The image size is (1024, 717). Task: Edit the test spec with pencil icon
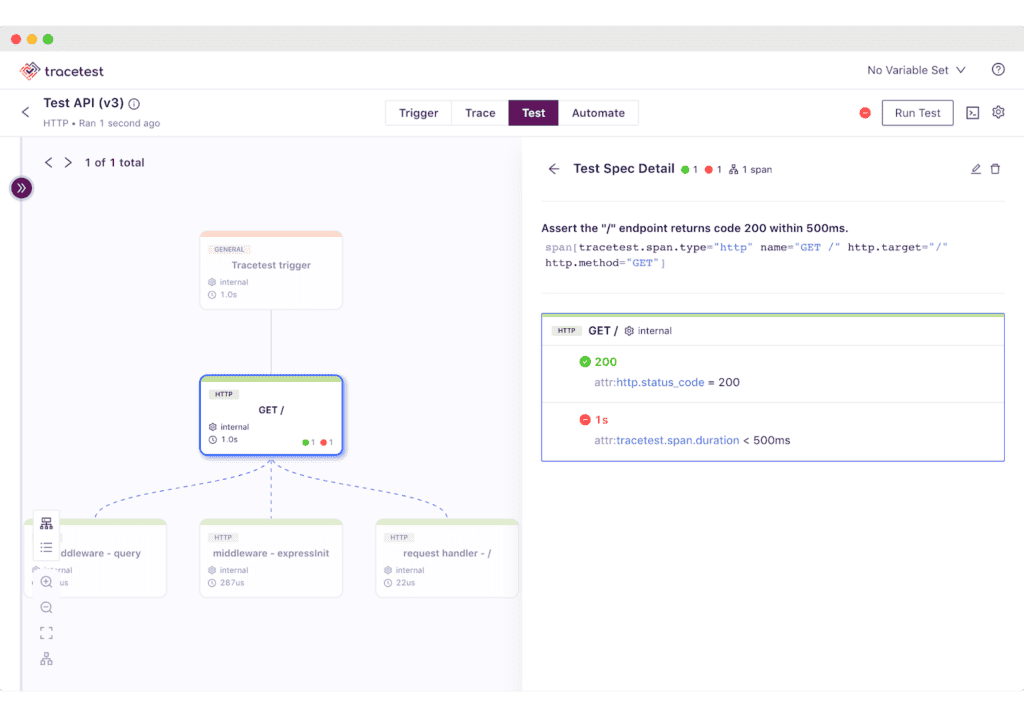pos(976,169)
